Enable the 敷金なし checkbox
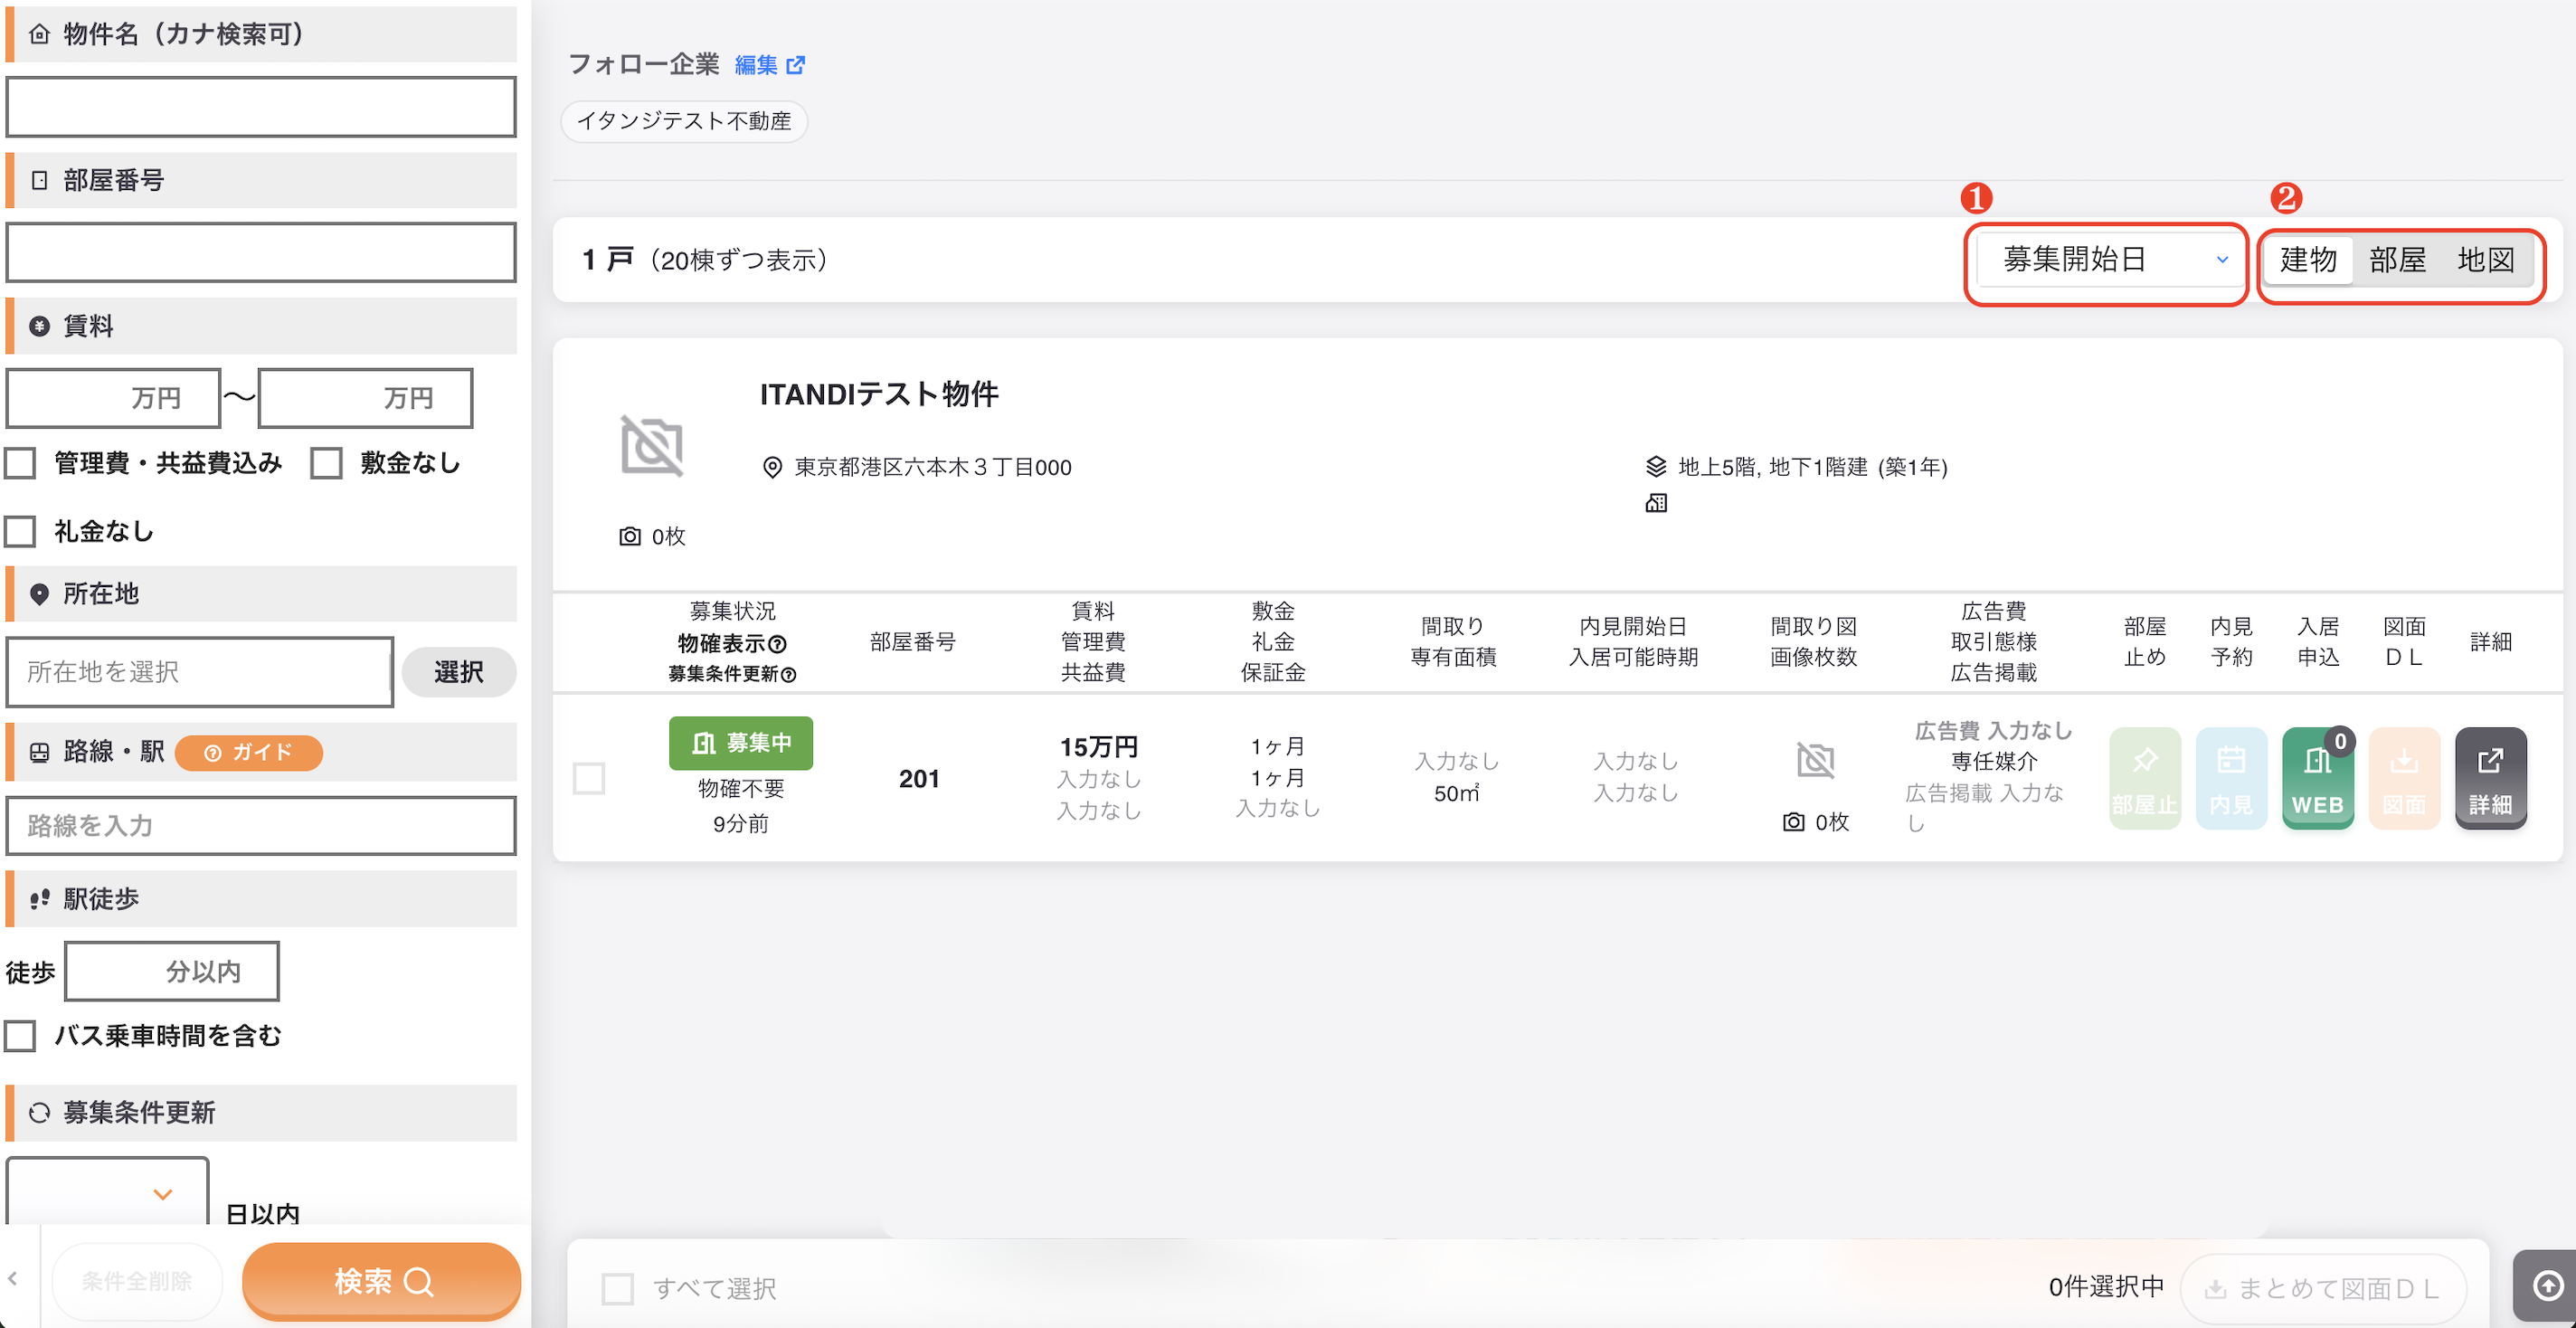 point(326,463)
